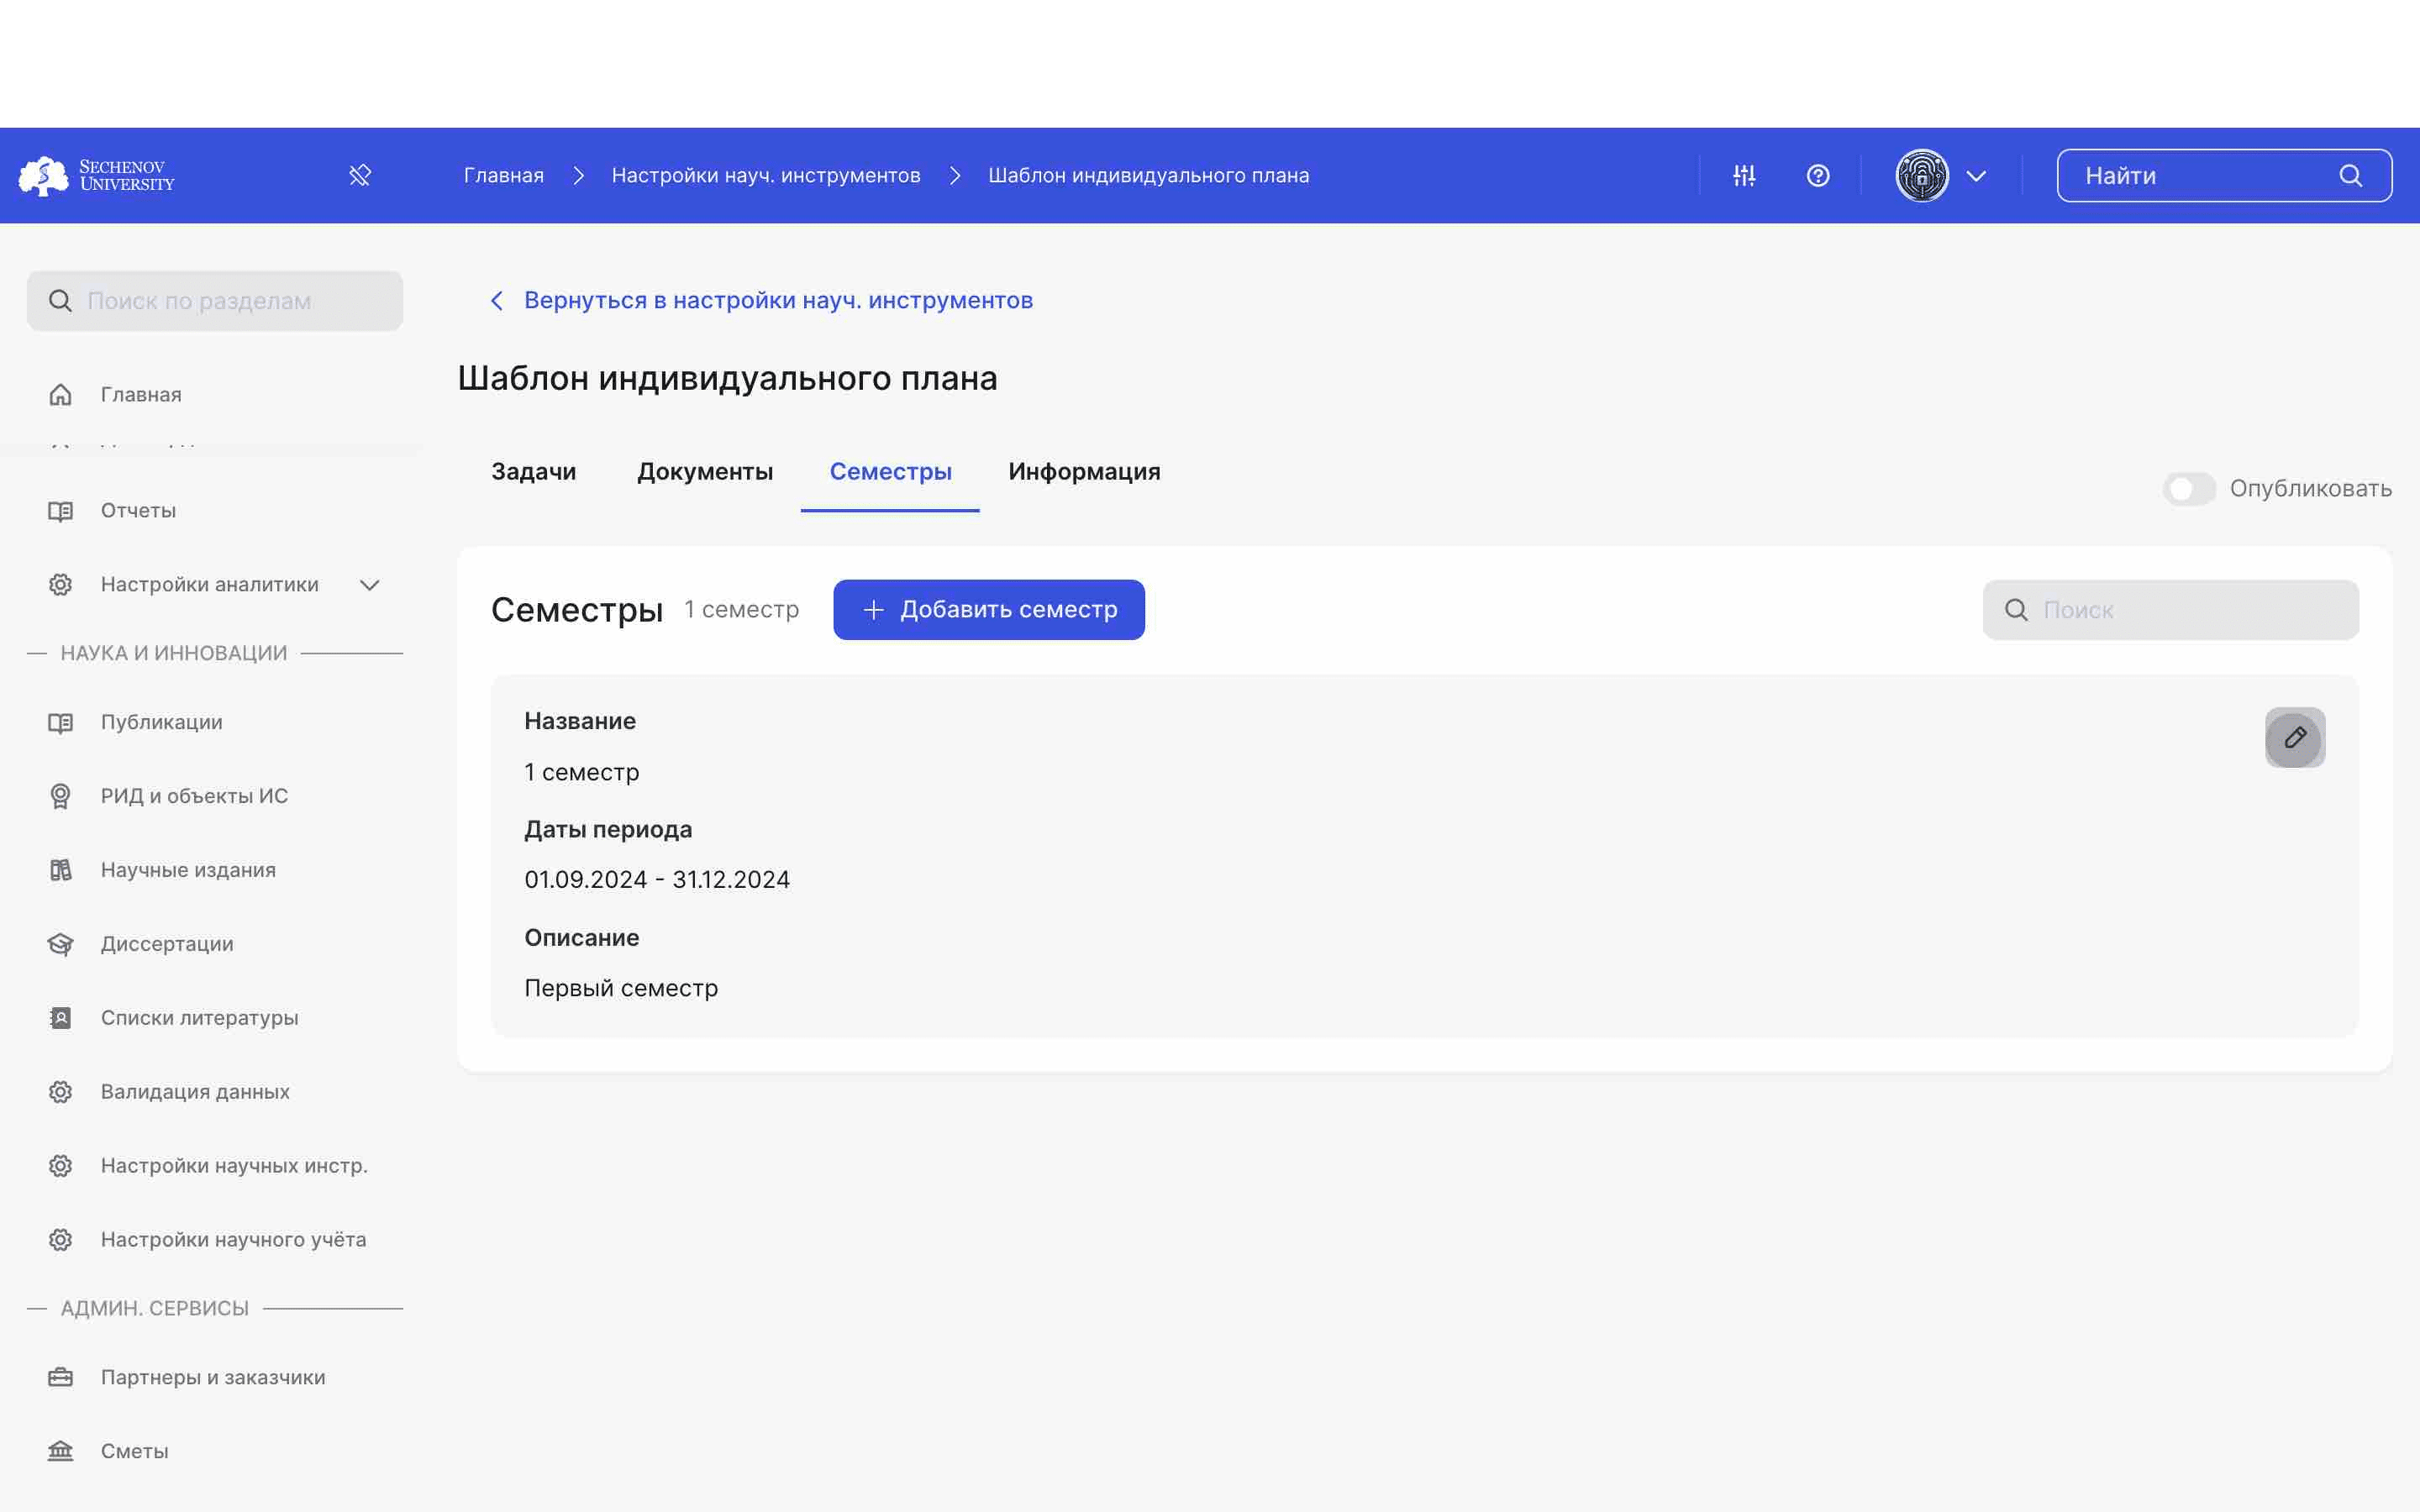Click the period dates 01.09.2024 - 31.12.2024
This screenshot has height=1512, width=2420.
[657, 880]
